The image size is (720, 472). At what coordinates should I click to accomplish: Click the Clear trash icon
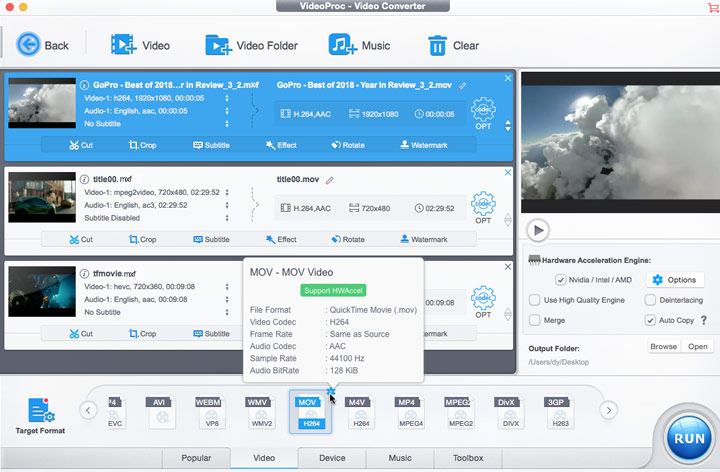point(437,45)
